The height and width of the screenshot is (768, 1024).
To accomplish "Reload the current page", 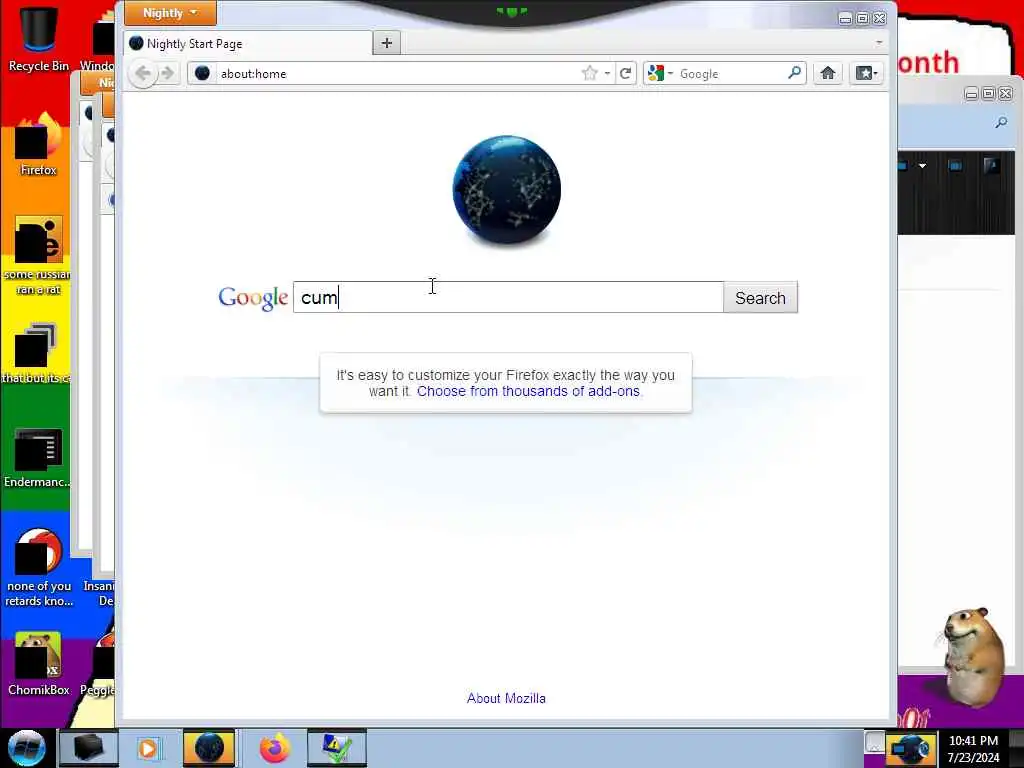I will [x=625, y=73].
